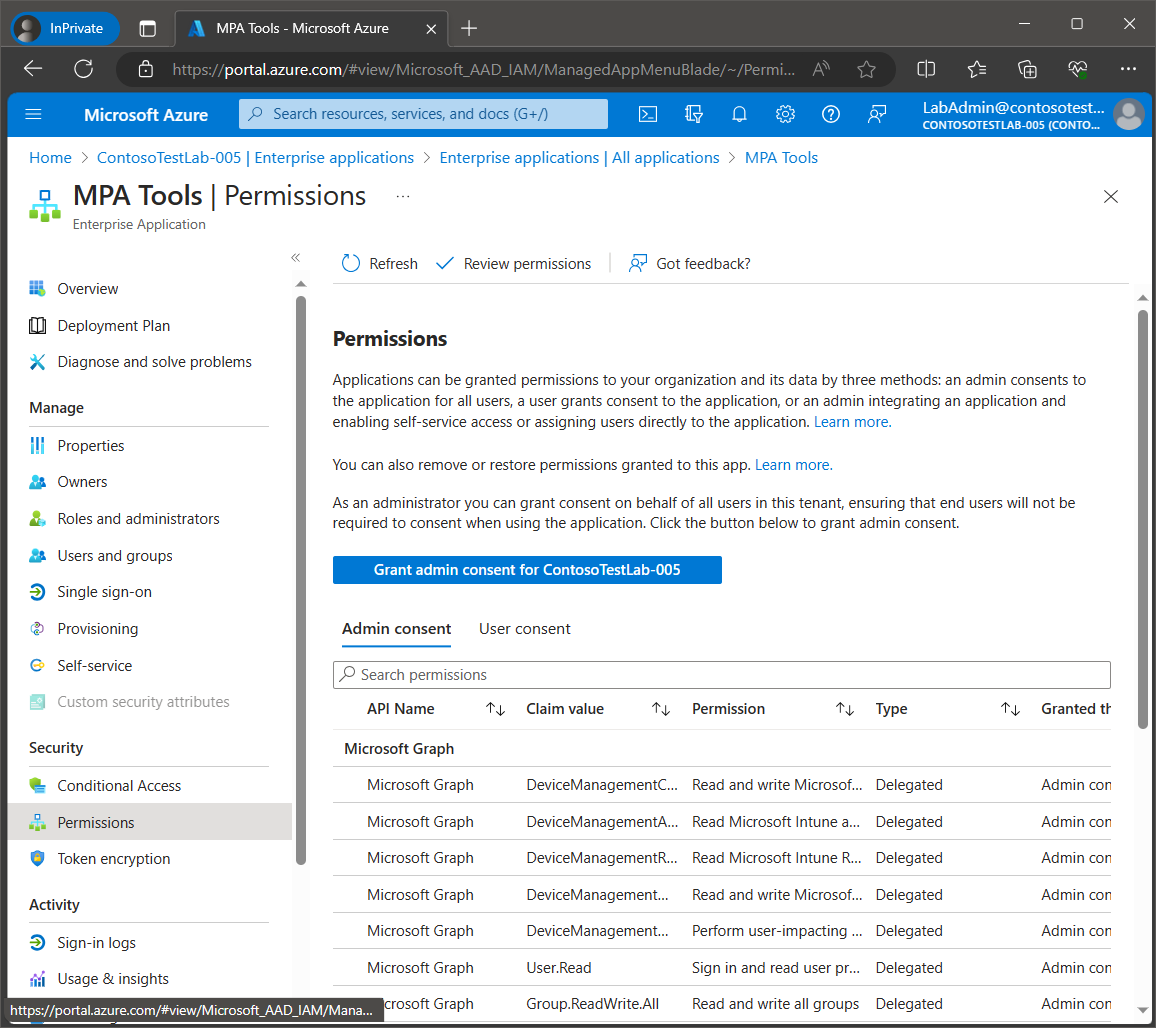Image resolution: width=1156 pixels, height=1028 pixels.
Task: Open the Help question mark icon
Action: pos(831,114)
